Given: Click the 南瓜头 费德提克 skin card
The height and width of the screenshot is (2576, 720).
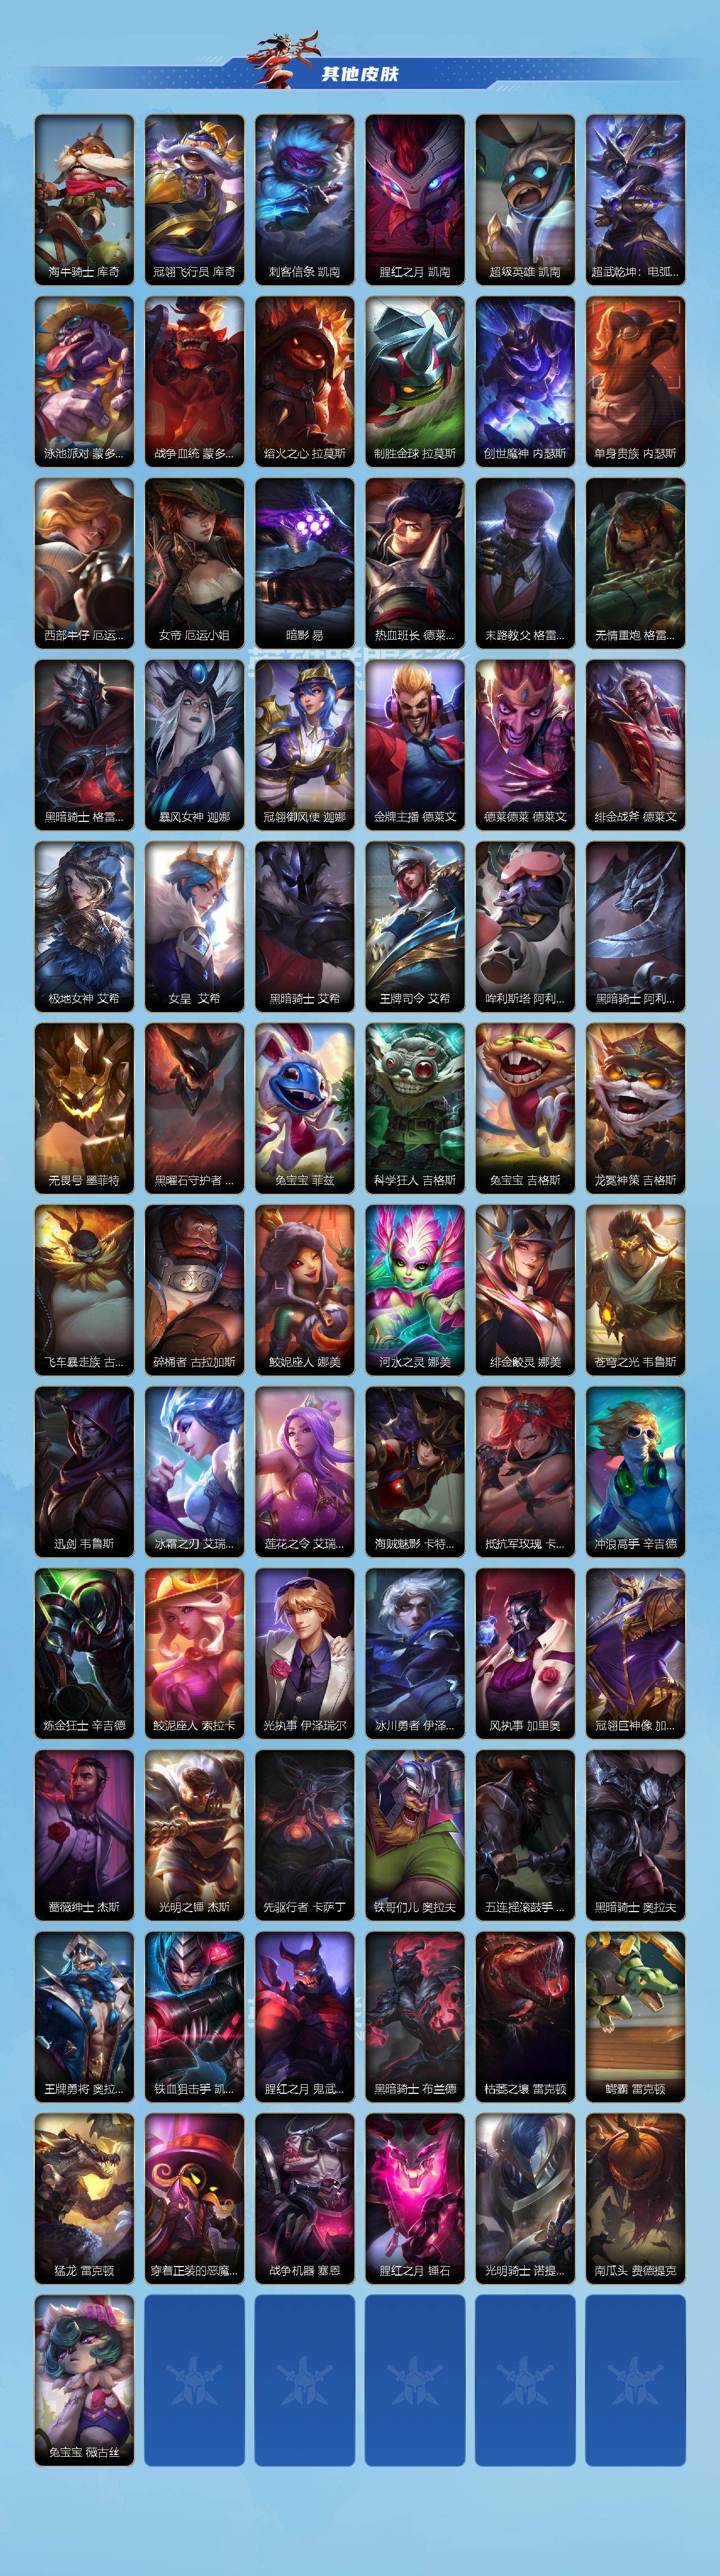Looking at the screenshot, I should (635, 2200).
